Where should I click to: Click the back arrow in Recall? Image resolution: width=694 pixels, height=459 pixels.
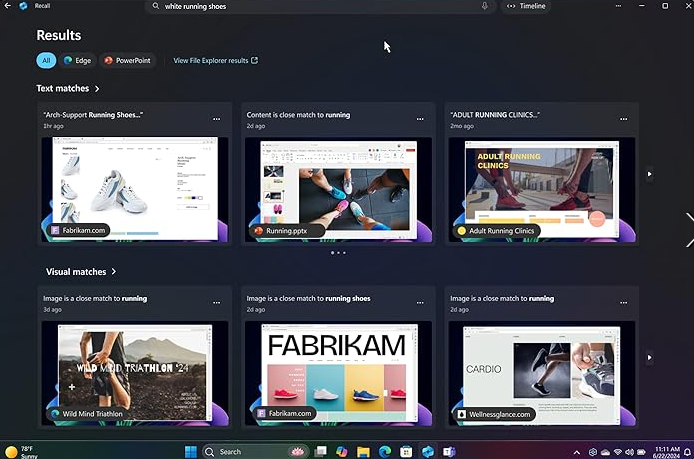coord(6,6)
